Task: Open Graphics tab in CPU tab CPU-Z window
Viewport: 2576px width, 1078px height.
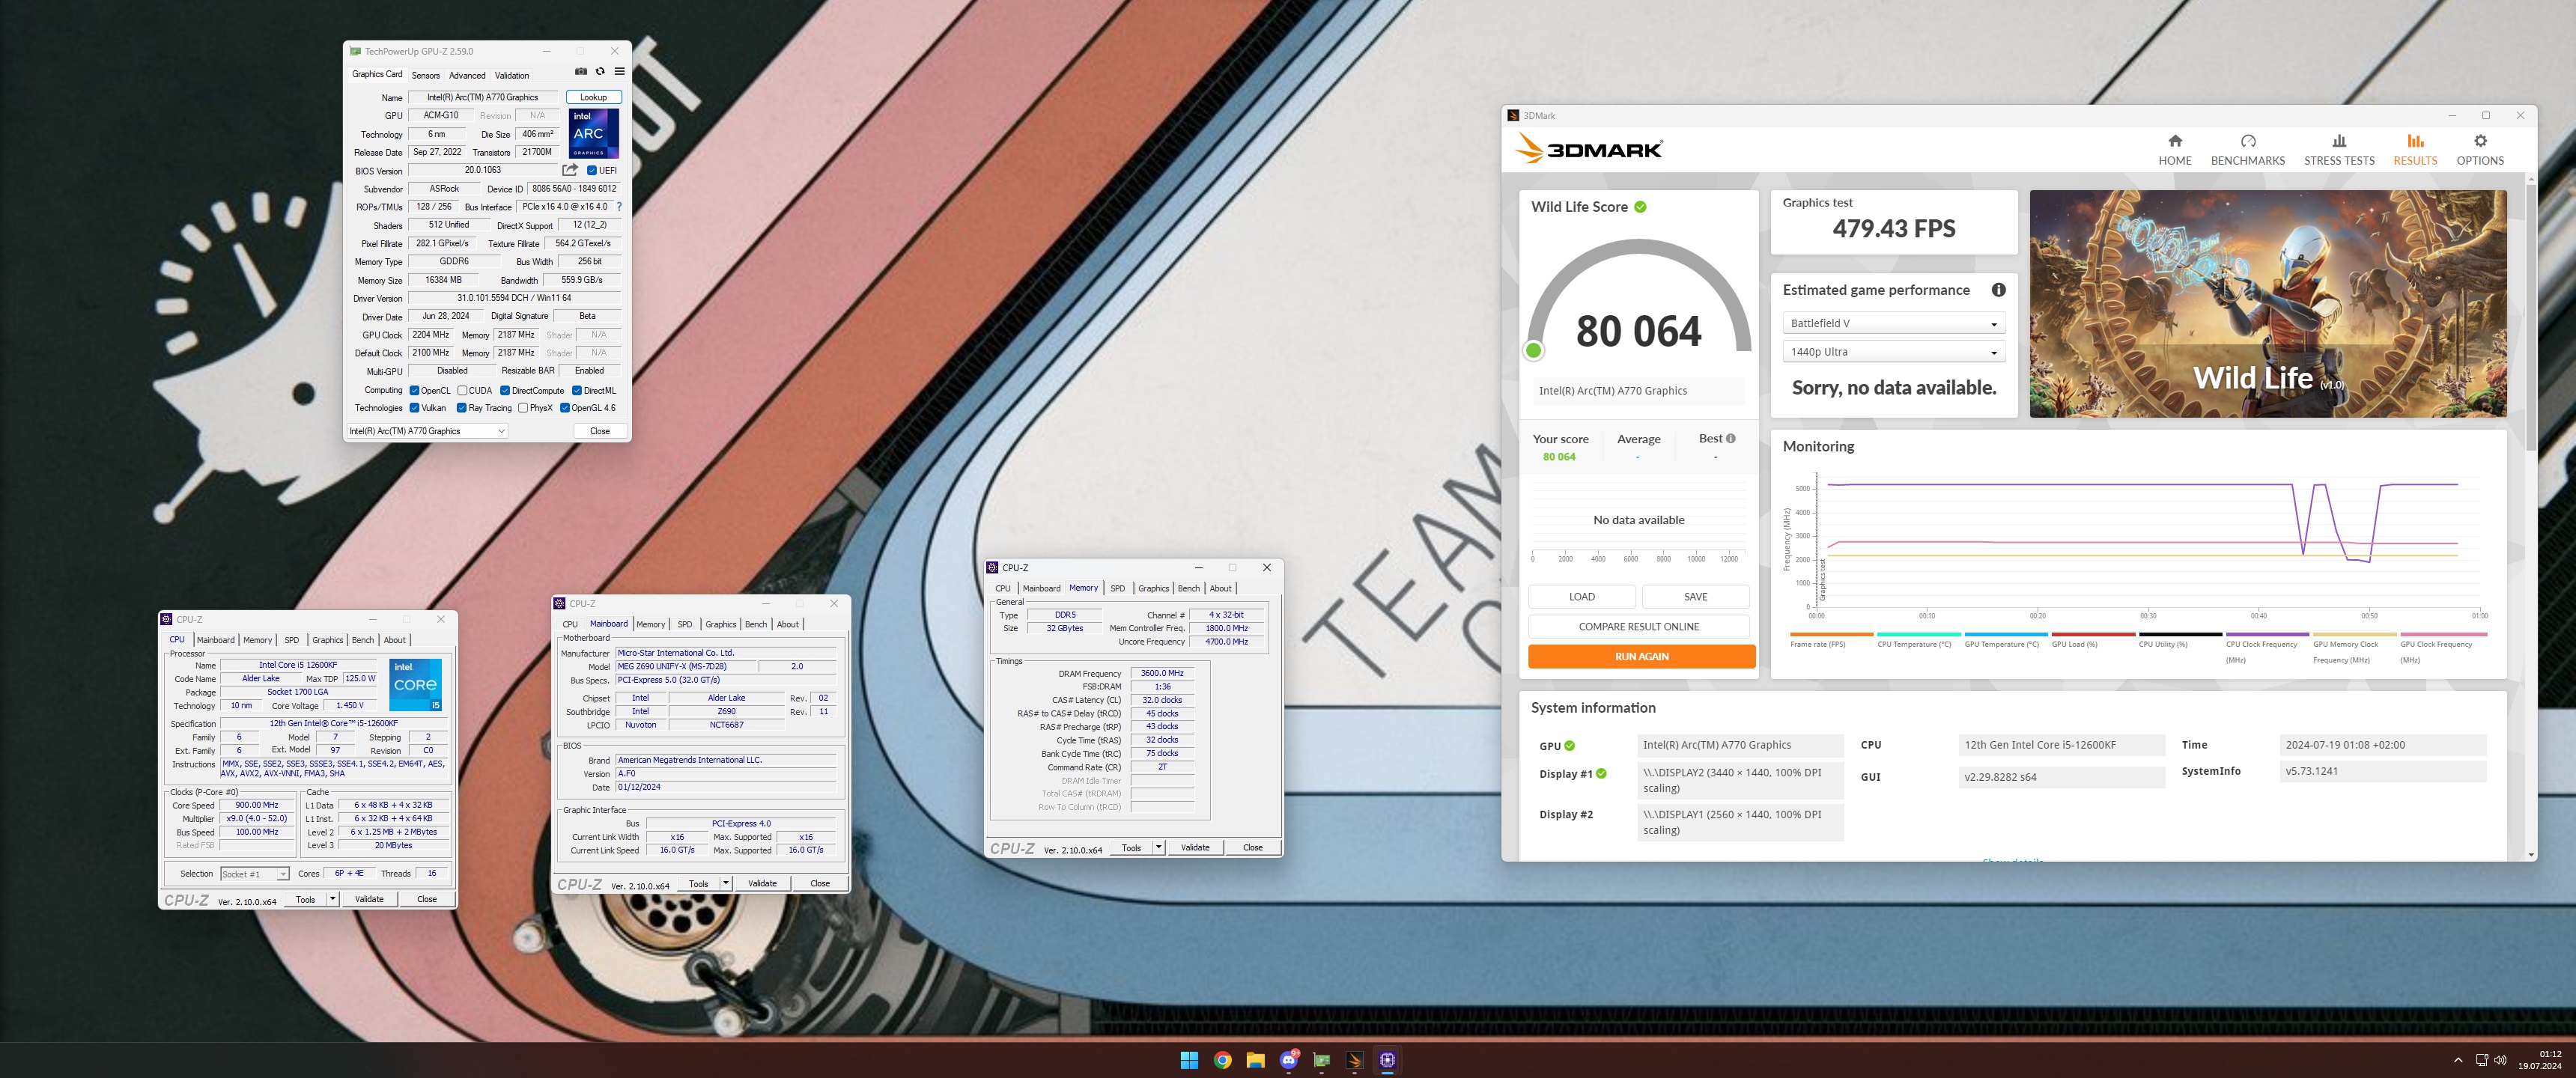Action: point(327,640)
